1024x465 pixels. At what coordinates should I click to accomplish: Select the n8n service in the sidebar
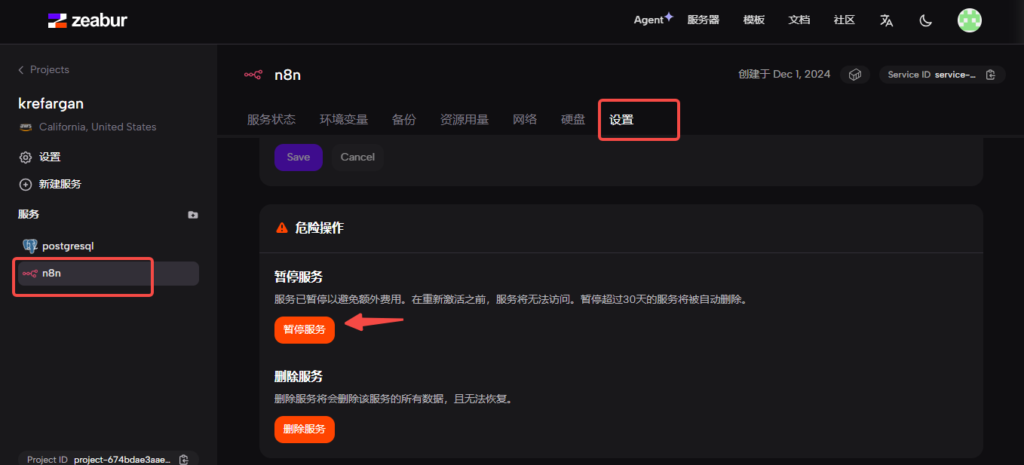coord(108,274)
